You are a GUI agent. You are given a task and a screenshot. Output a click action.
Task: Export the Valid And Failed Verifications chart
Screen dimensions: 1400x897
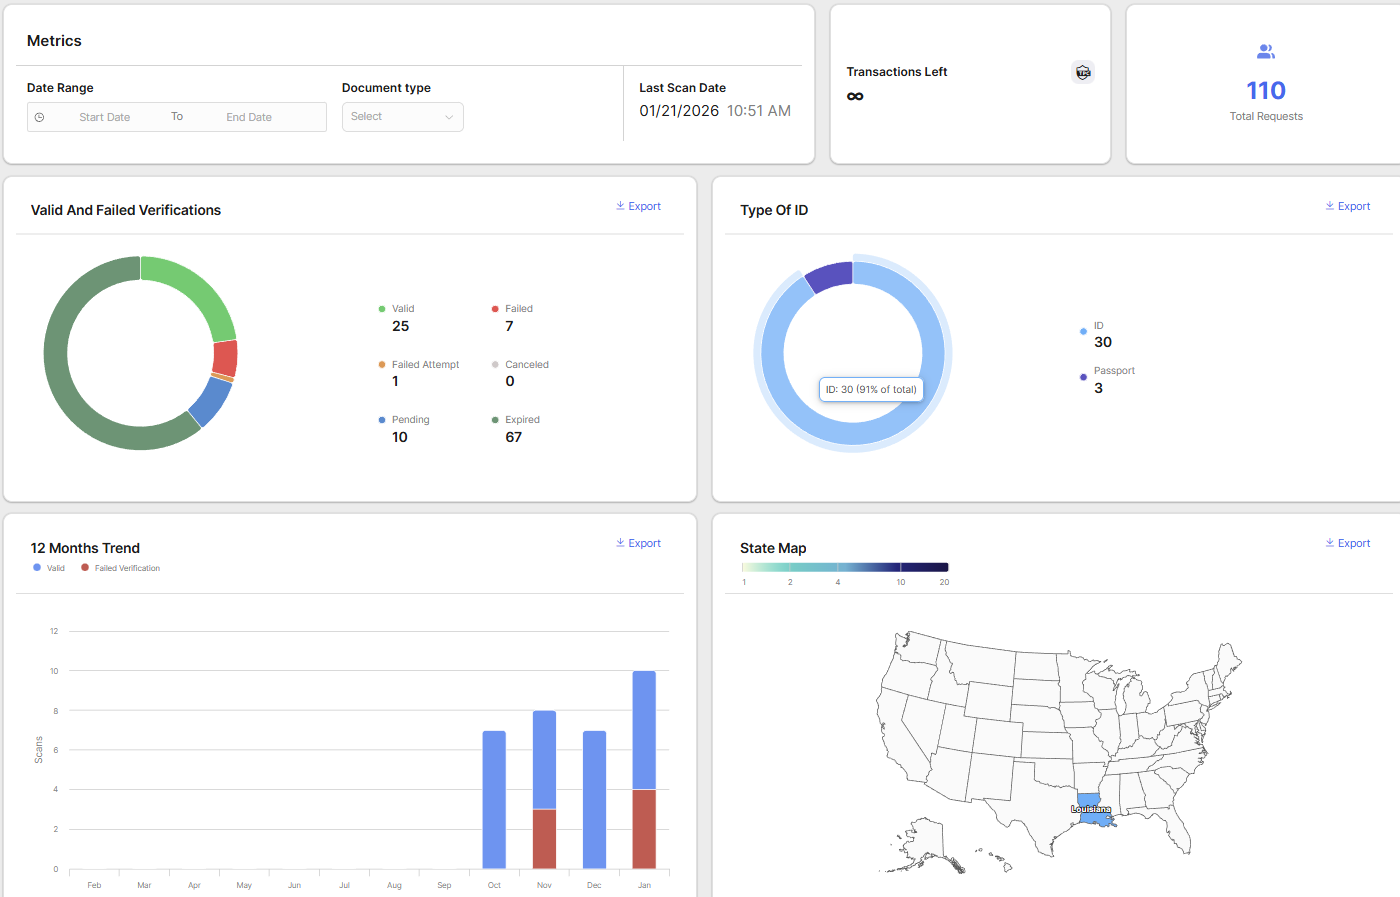tap(638, 207)
